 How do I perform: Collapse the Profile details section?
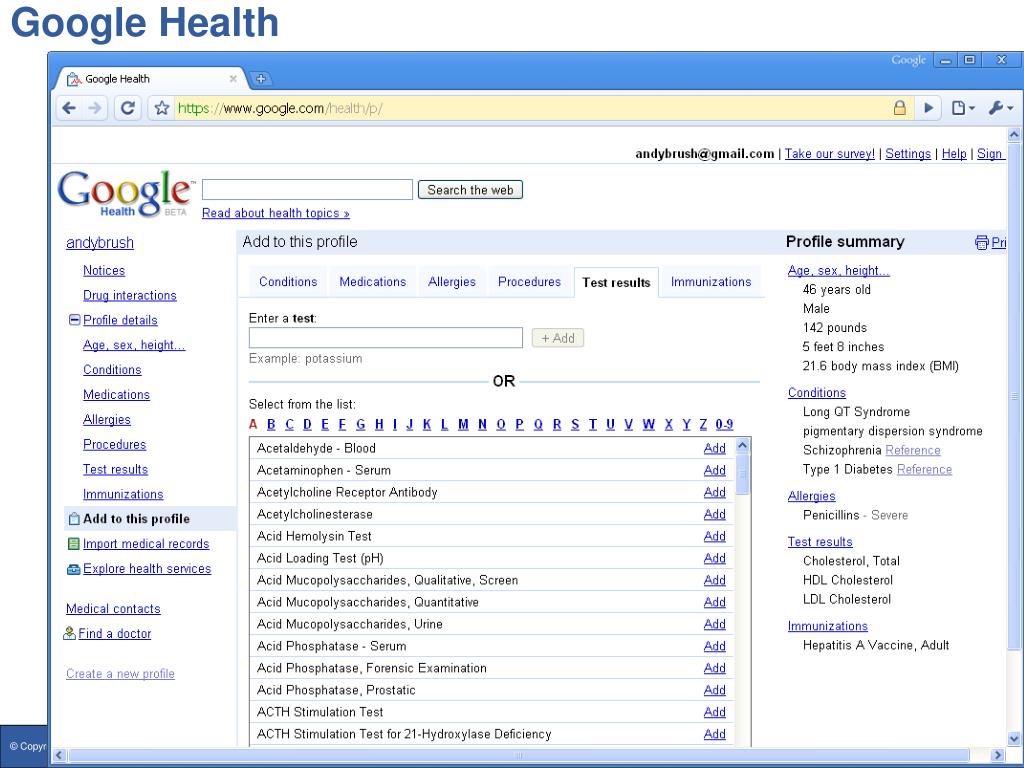[x=74, y=320]
